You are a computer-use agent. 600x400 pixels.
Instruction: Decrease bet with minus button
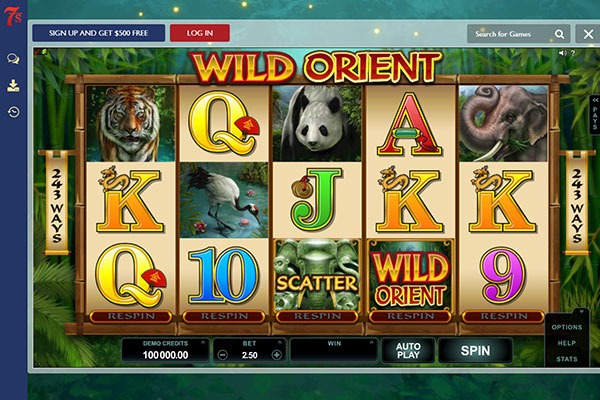pyautogui.click(x=222, y=355)
